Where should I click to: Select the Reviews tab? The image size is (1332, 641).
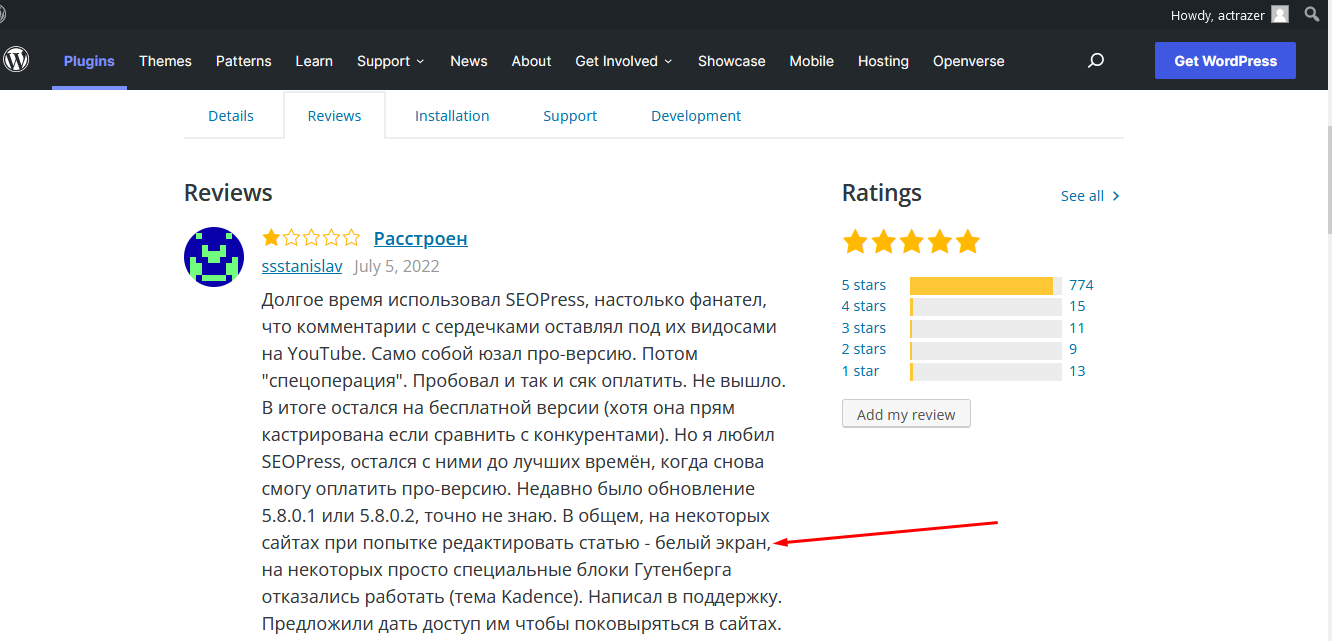click(334, 116)
